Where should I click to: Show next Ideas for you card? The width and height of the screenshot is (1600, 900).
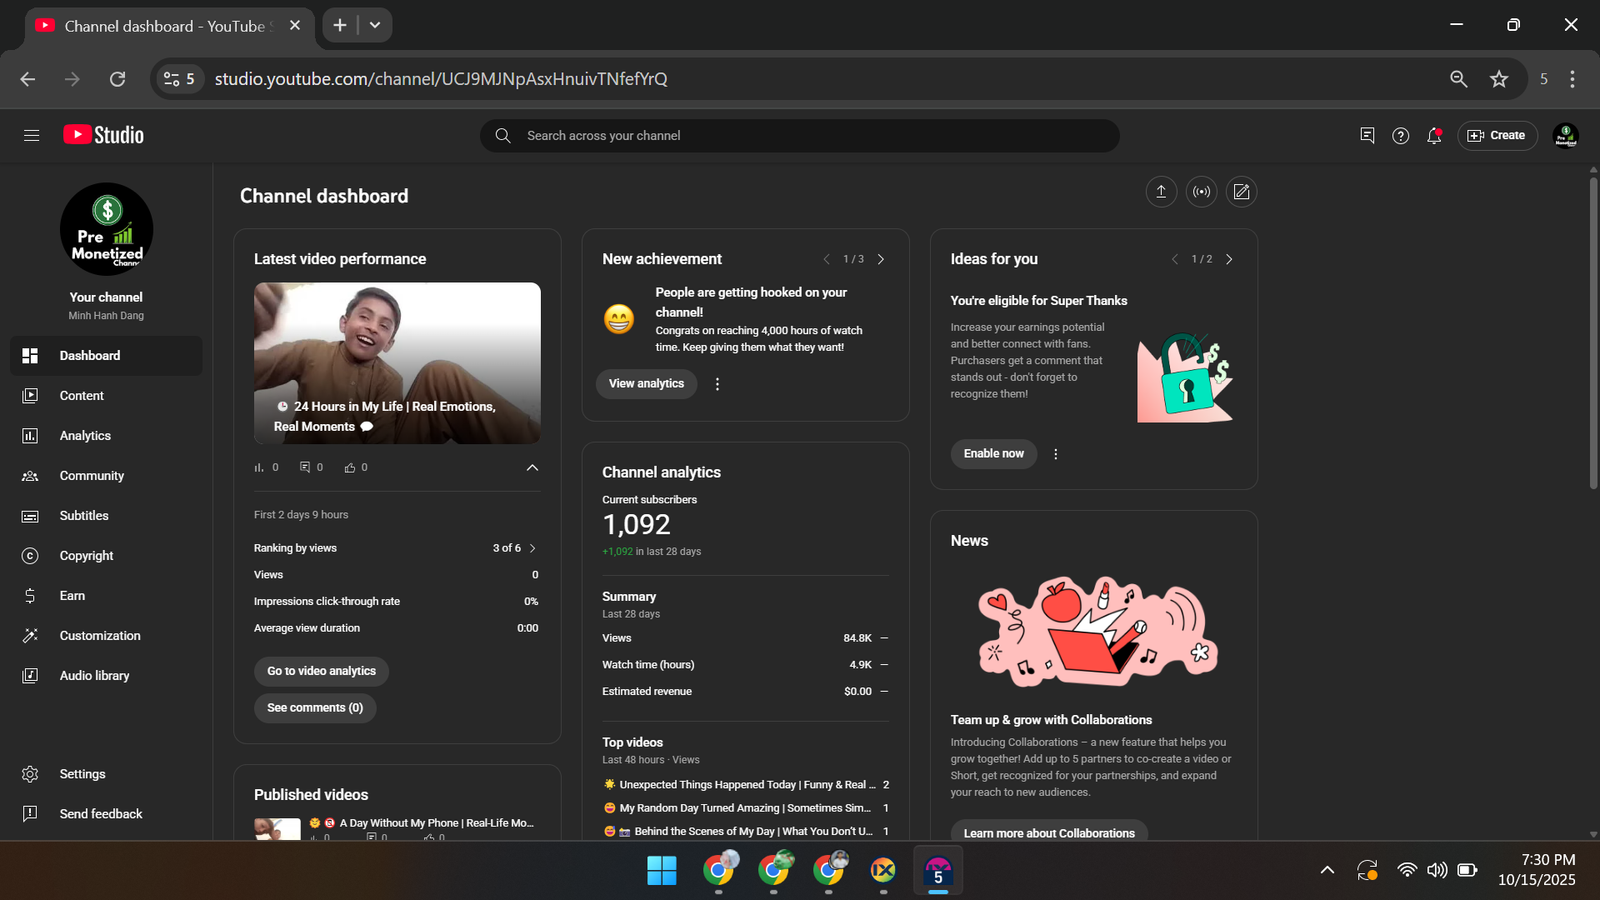click(x=1229, y=259)
